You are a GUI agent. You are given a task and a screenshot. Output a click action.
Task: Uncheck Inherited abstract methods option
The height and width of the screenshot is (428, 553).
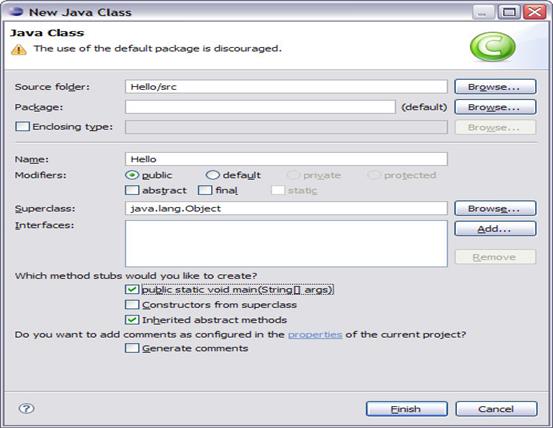tap(132, 320)
